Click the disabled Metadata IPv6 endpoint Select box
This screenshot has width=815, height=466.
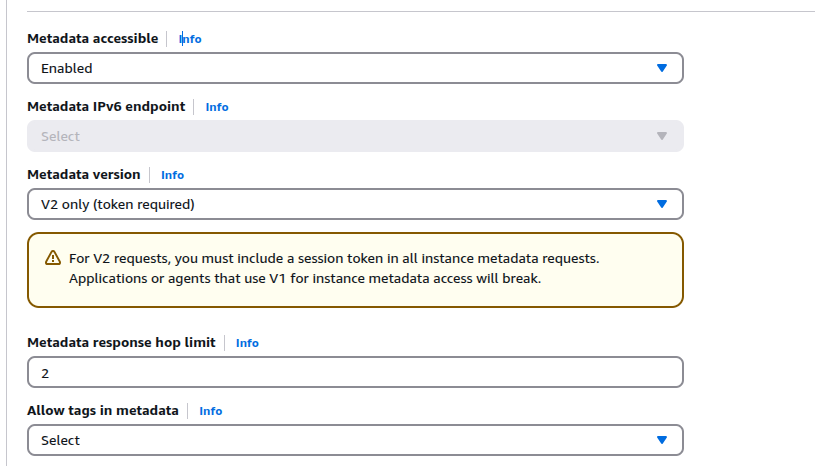click(x=355, y=136)
